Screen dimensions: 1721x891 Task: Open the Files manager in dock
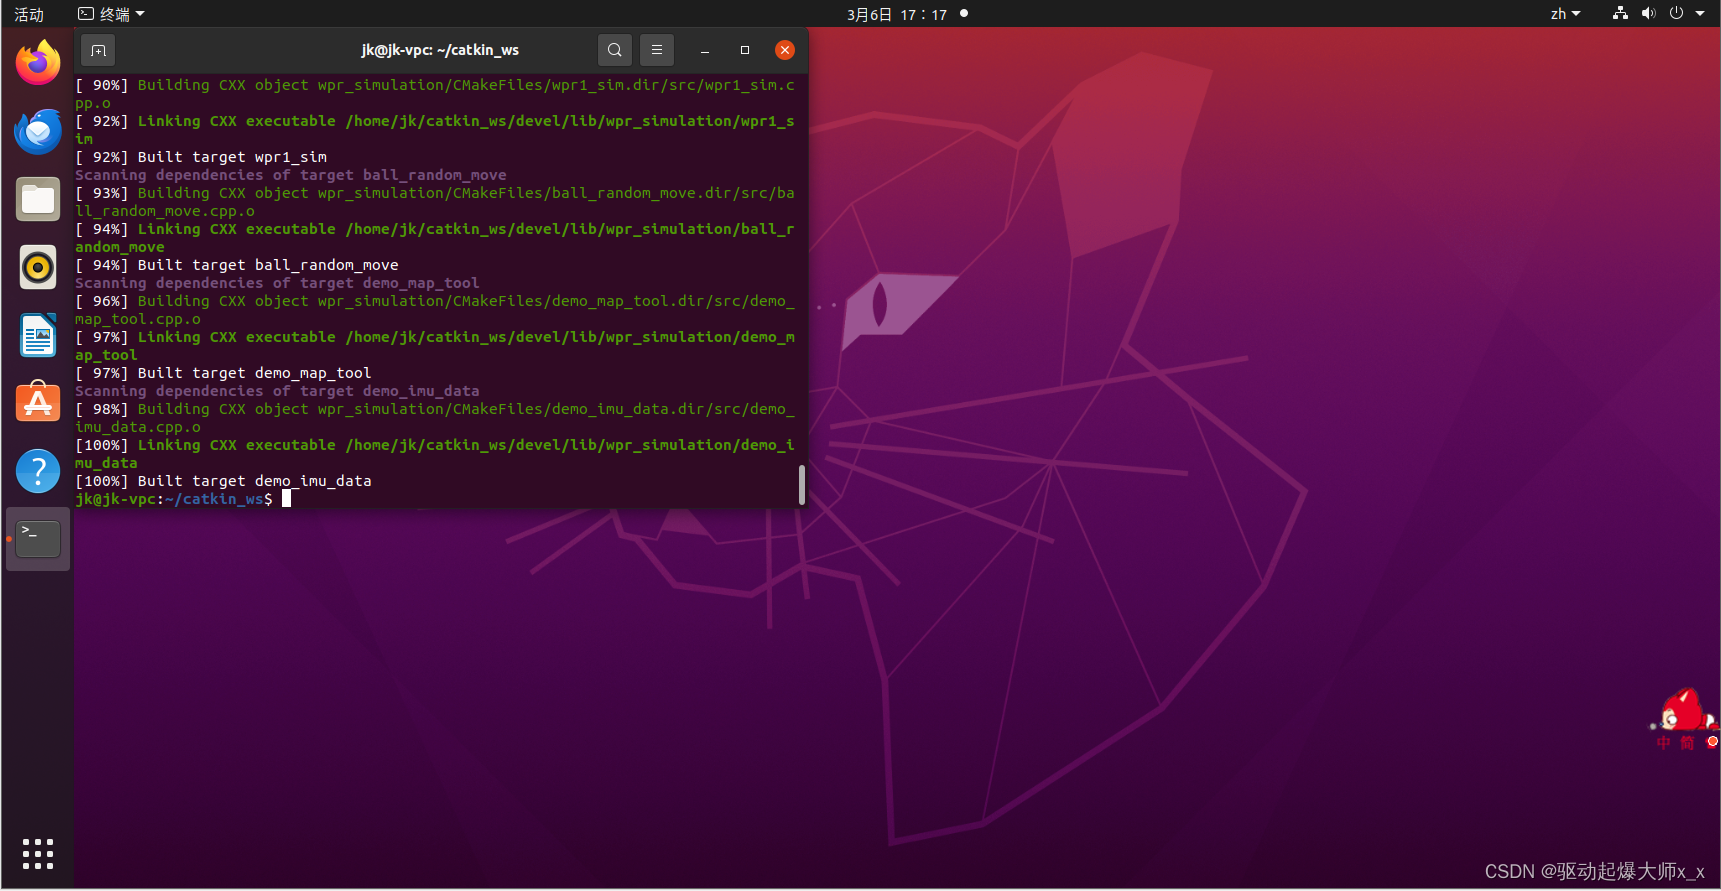point(38,199)
